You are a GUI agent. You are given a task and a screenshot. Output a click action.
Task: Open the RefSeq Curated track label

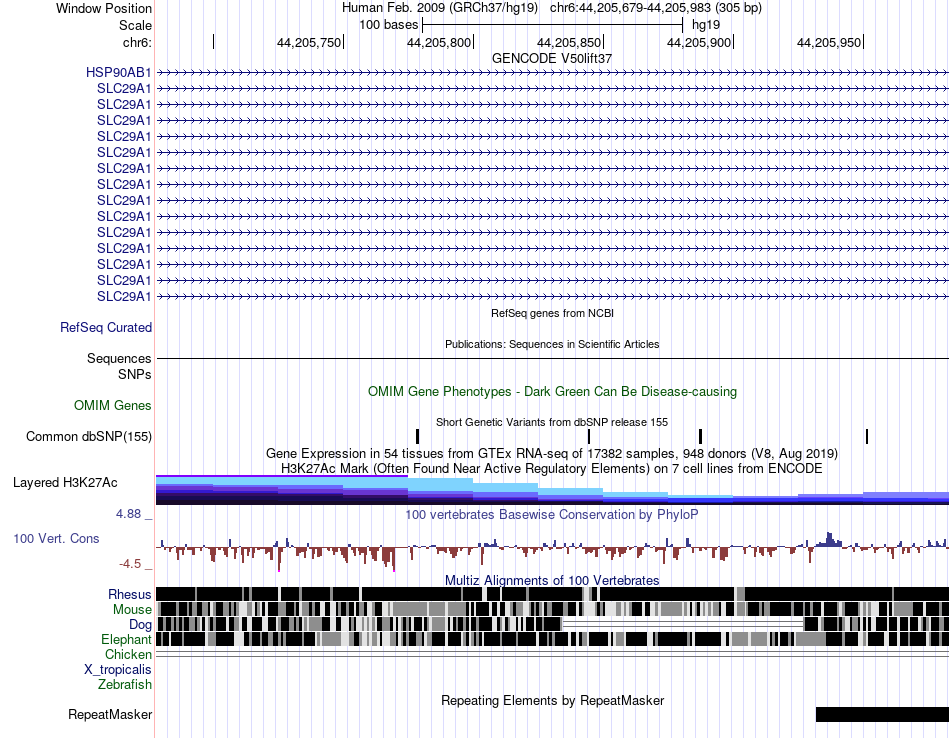click(106, 327)
